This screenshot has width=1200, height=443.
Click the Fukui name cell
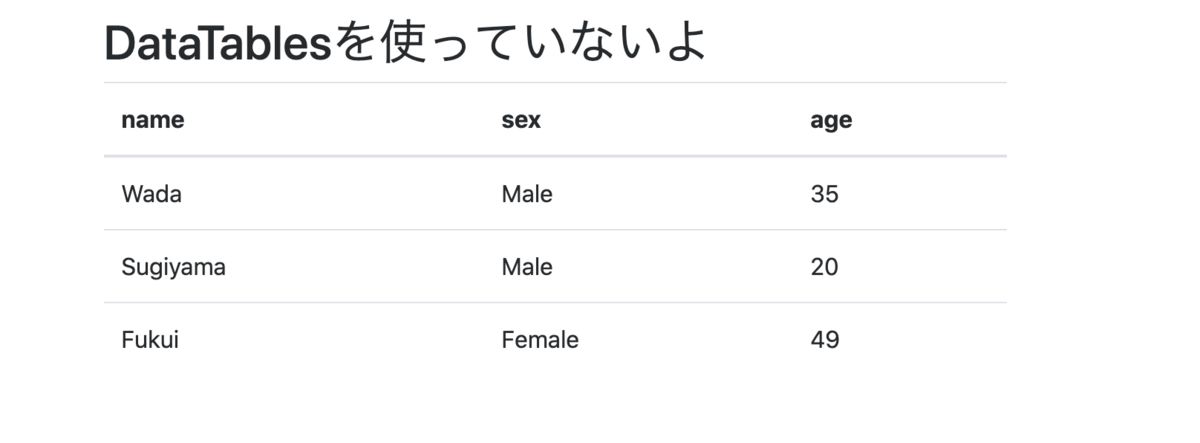(150, 340)
